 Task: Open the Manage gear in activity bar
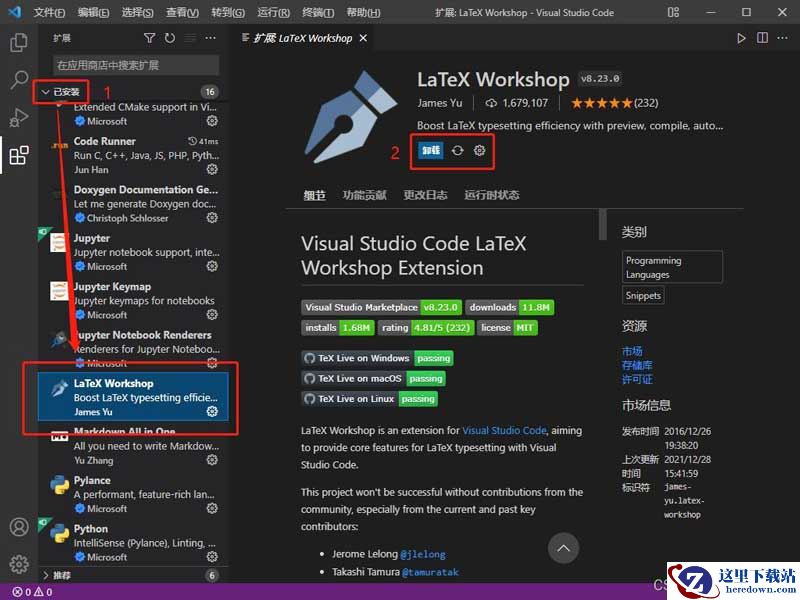coord(19,564)
